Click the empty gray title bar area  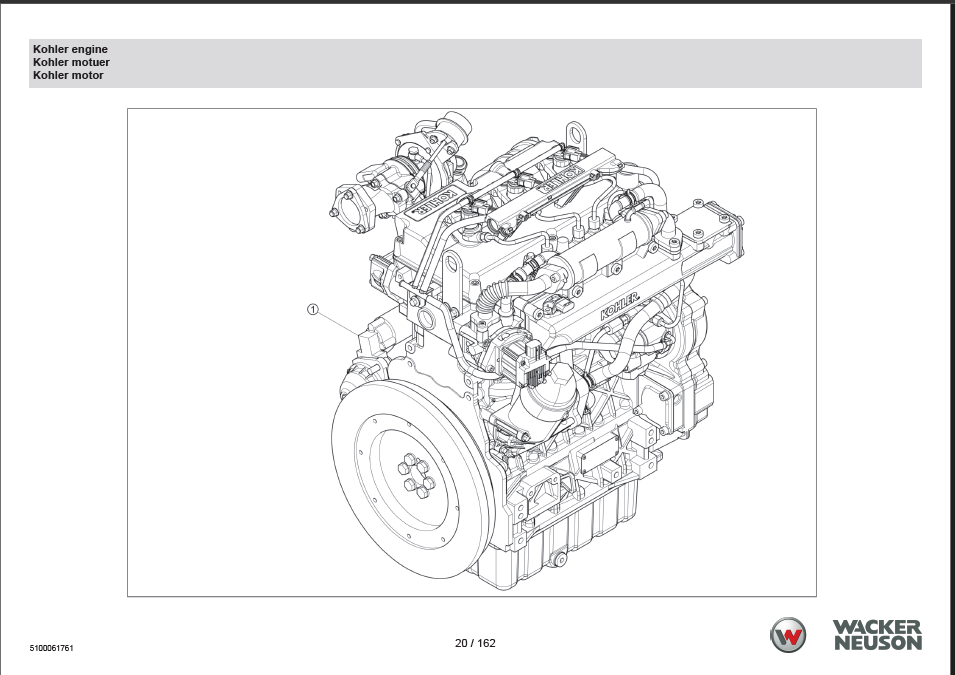[500, 63]
